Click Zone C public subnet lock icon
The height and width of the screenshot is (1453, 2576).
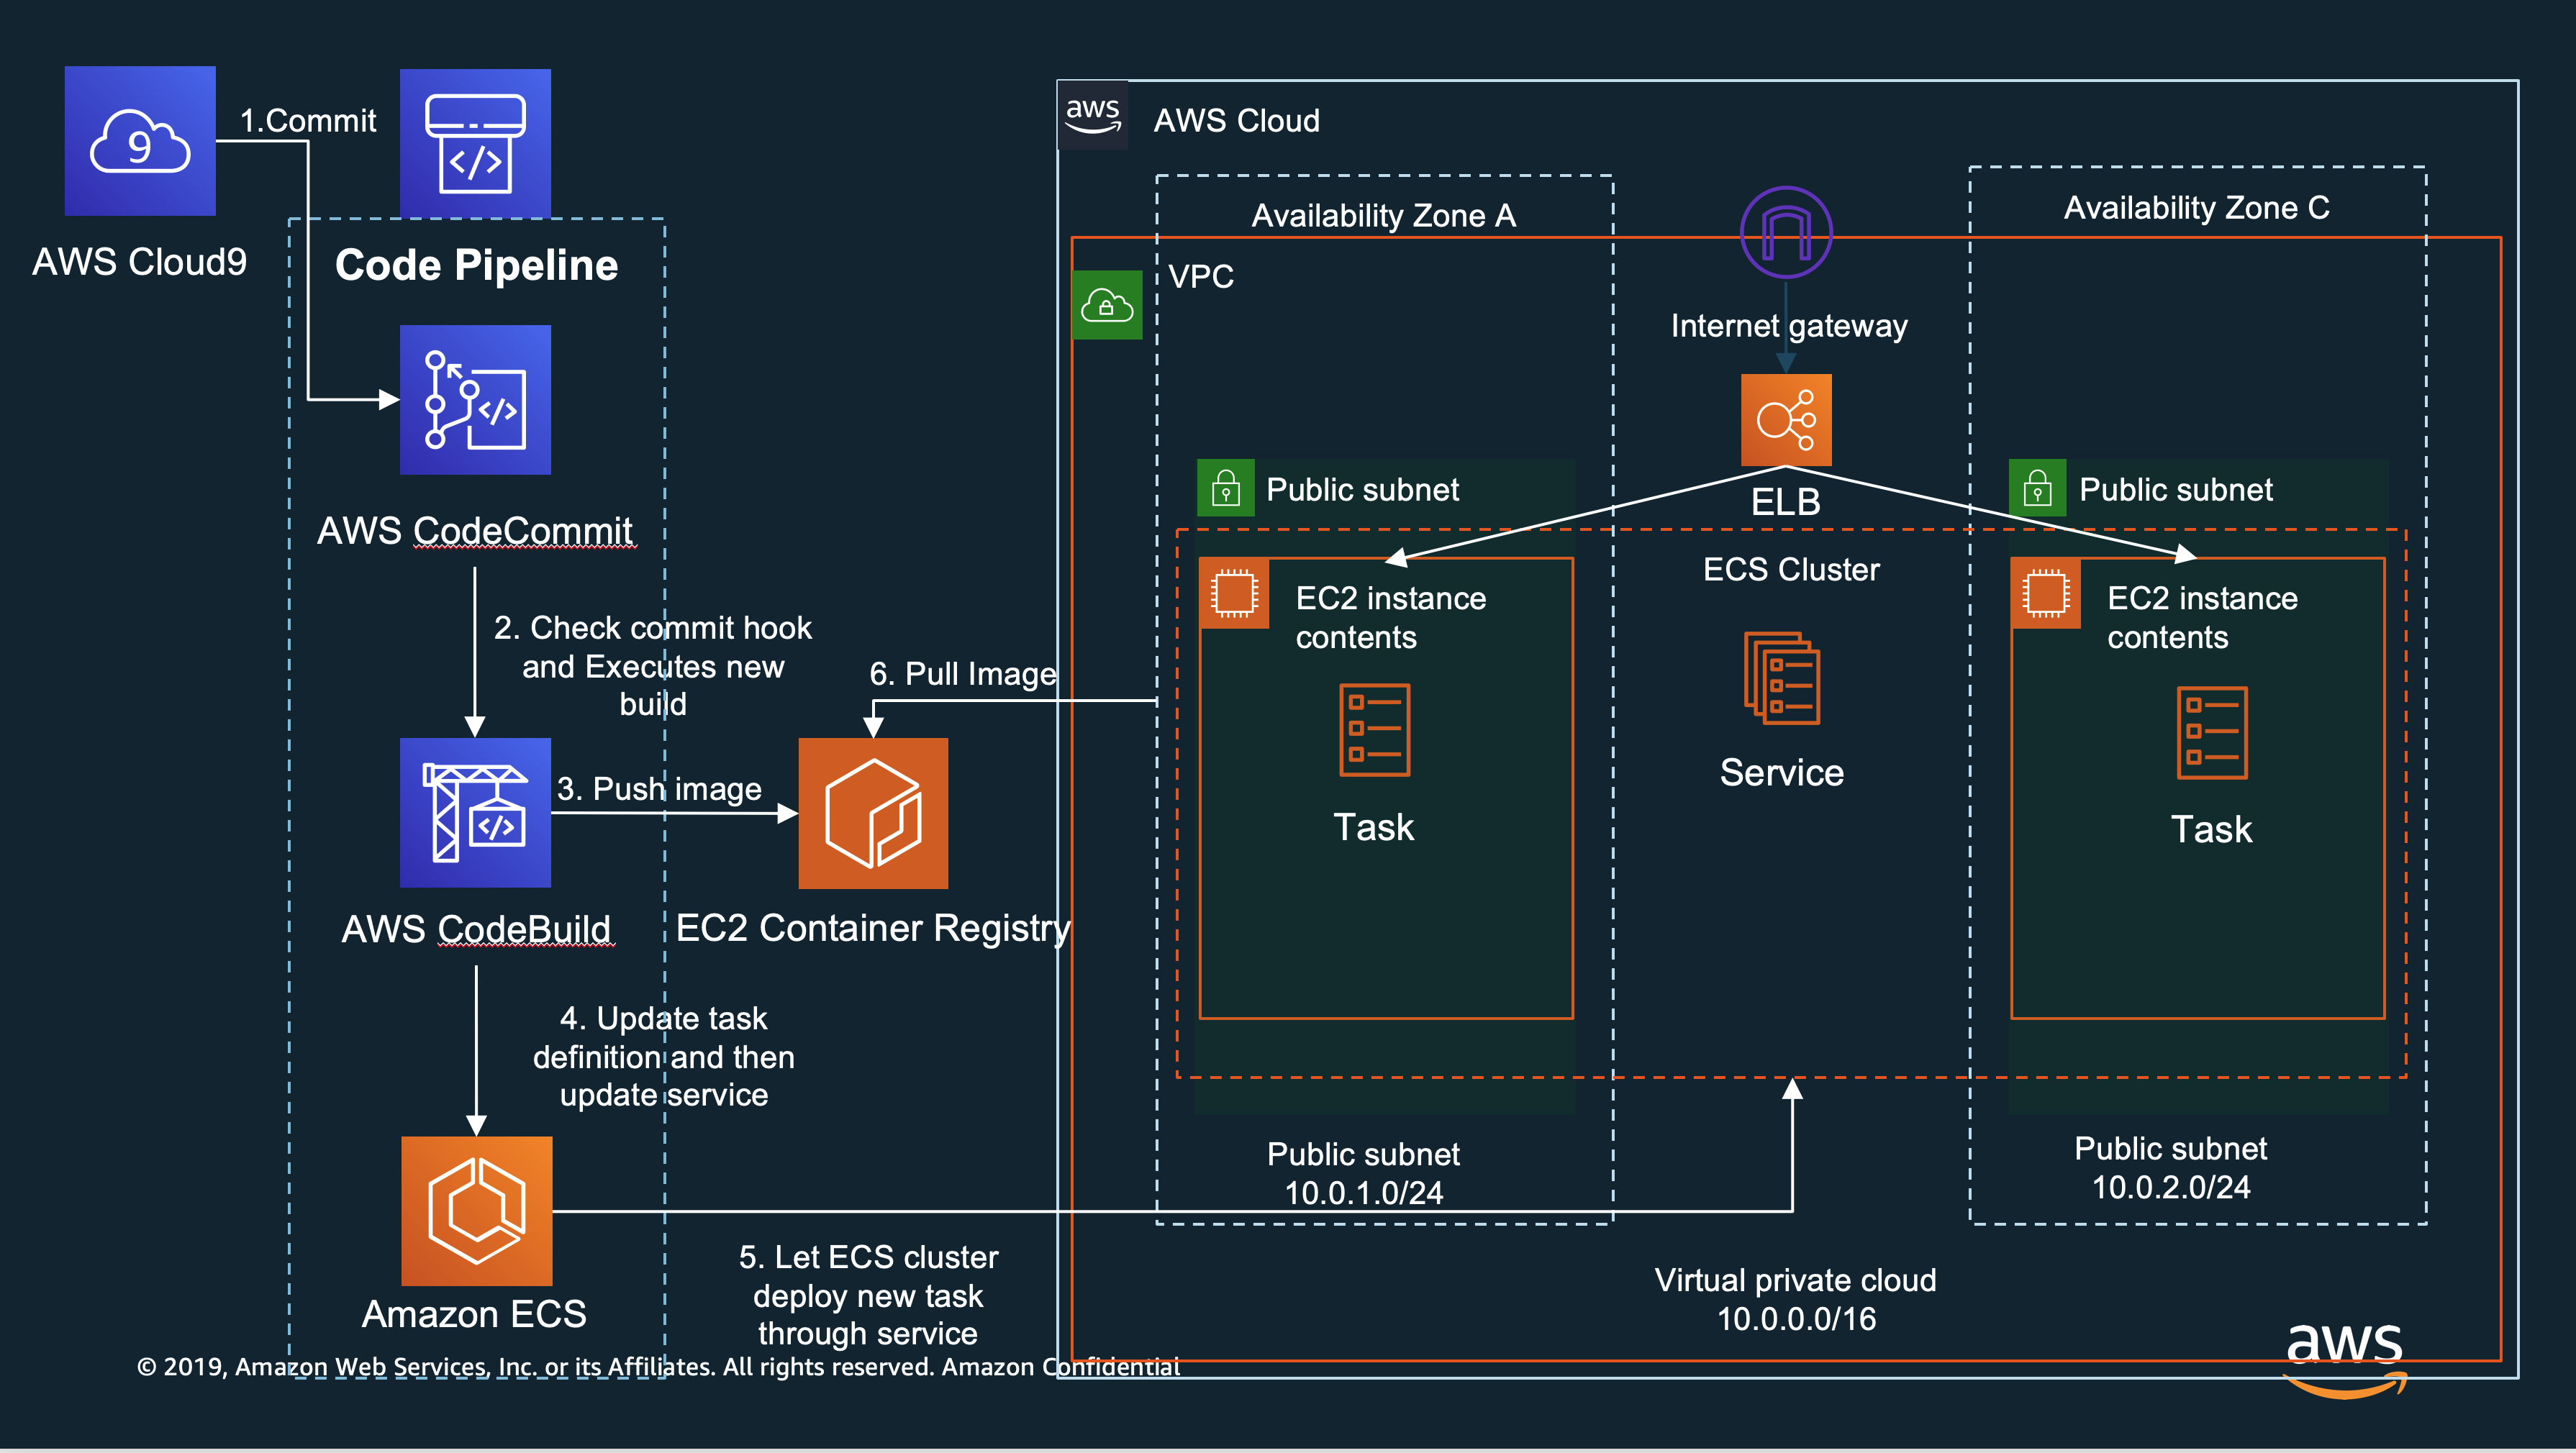tap(2038, 489)
